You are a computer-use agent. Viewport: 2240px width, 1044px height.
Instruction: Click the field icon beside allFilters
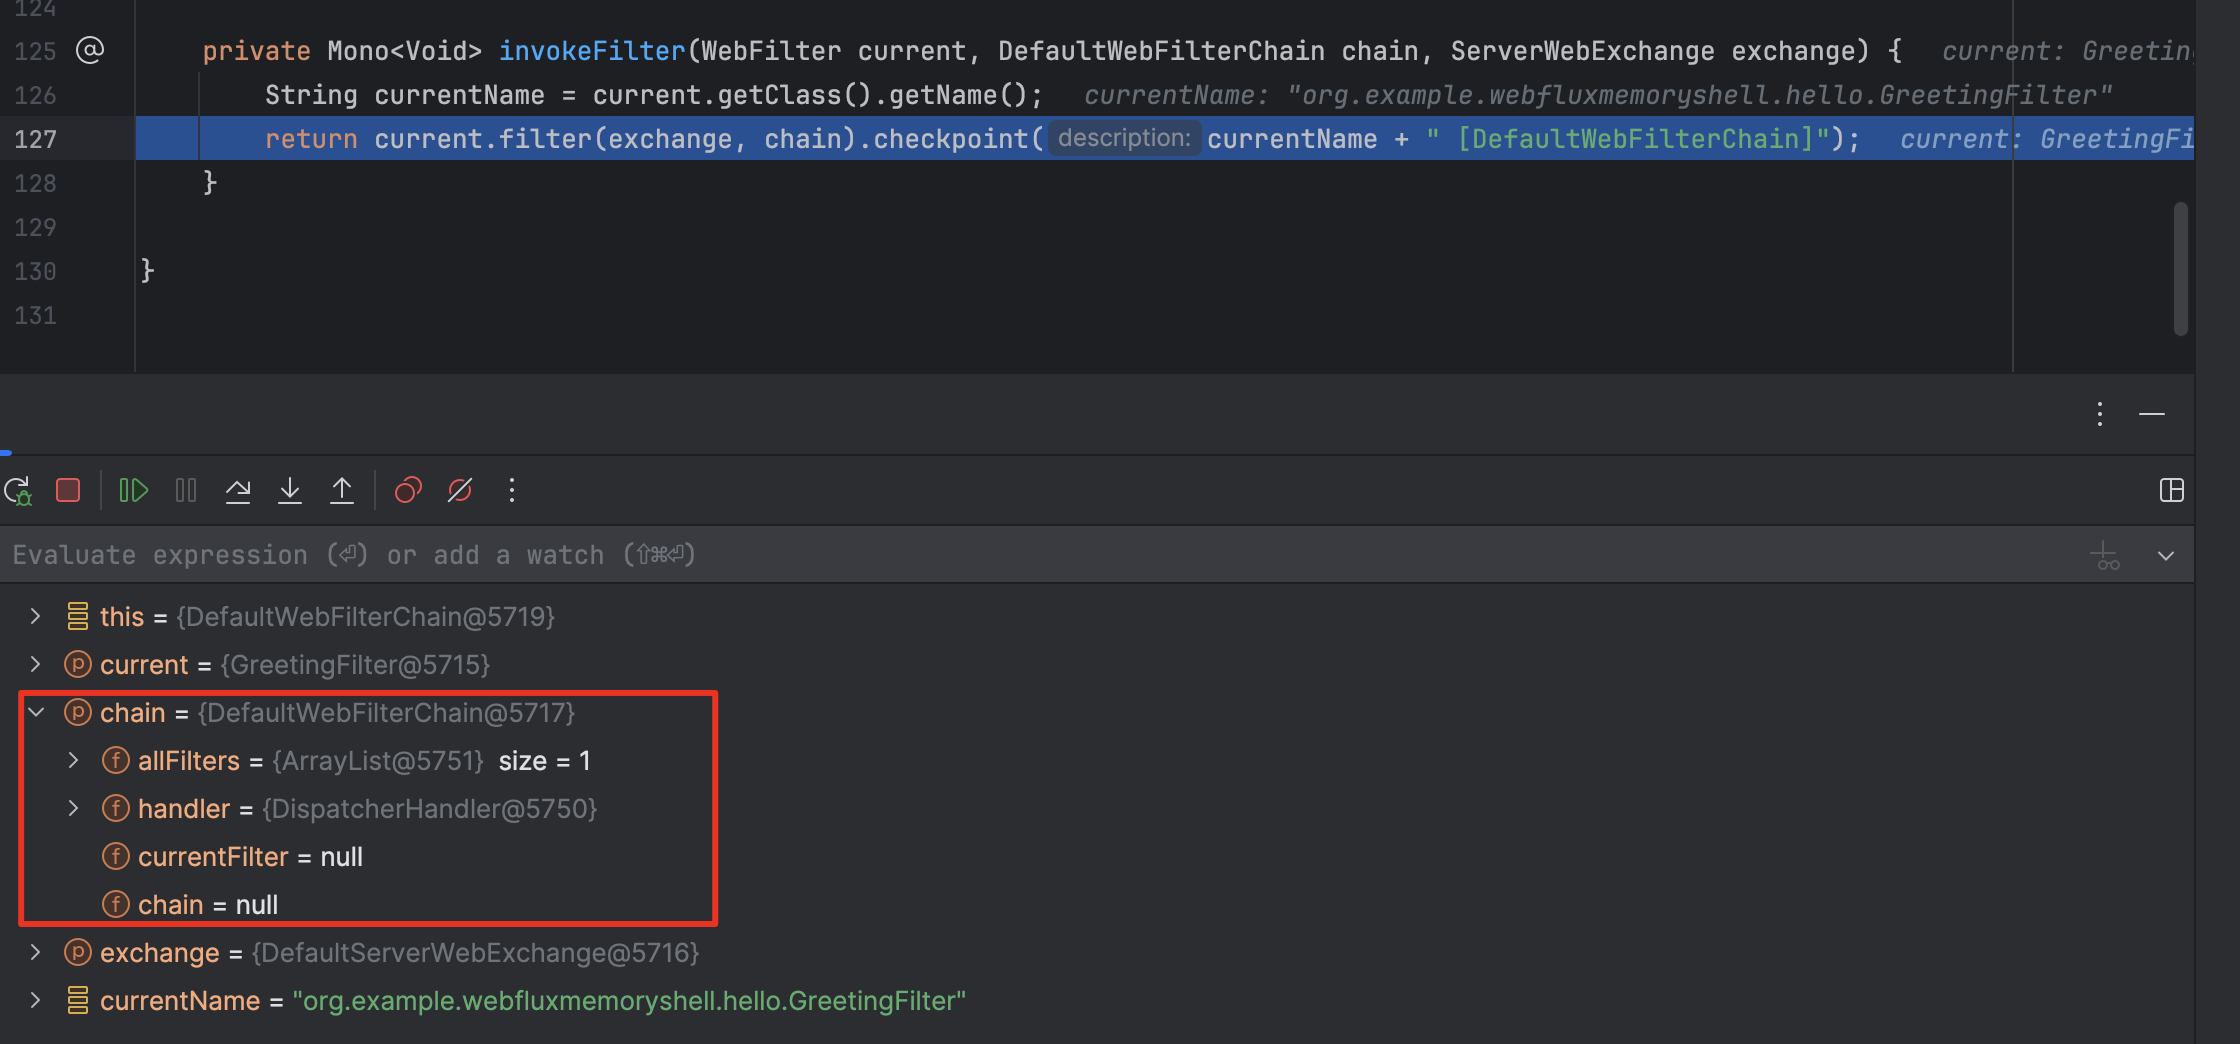click(116, 760)
